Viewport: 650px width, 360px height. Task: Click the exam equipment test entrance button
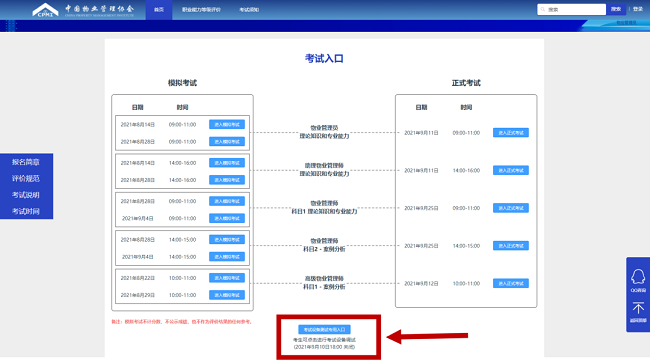point(324,329)
